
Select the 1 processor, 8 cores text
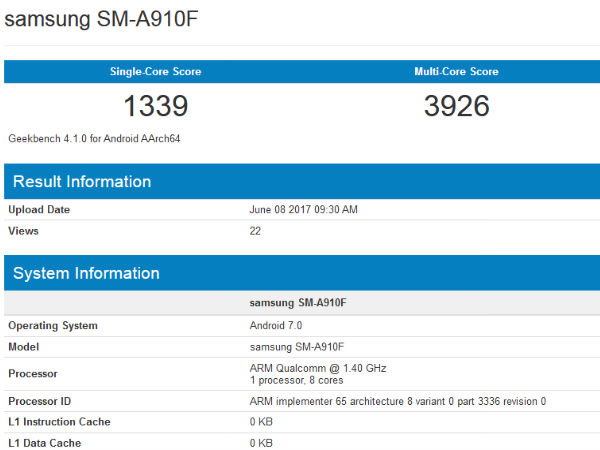click(x=297, y=380)
